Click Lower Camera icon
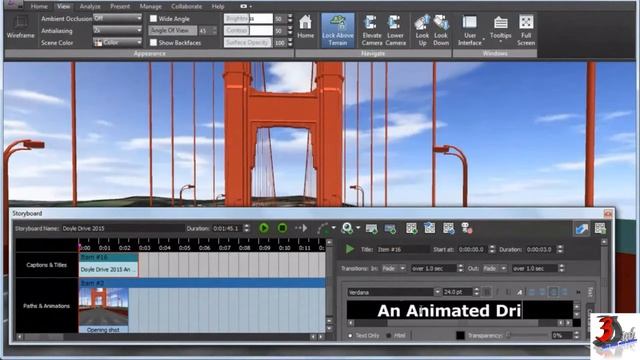Viewport: 640px width, 360px height. 395,30
